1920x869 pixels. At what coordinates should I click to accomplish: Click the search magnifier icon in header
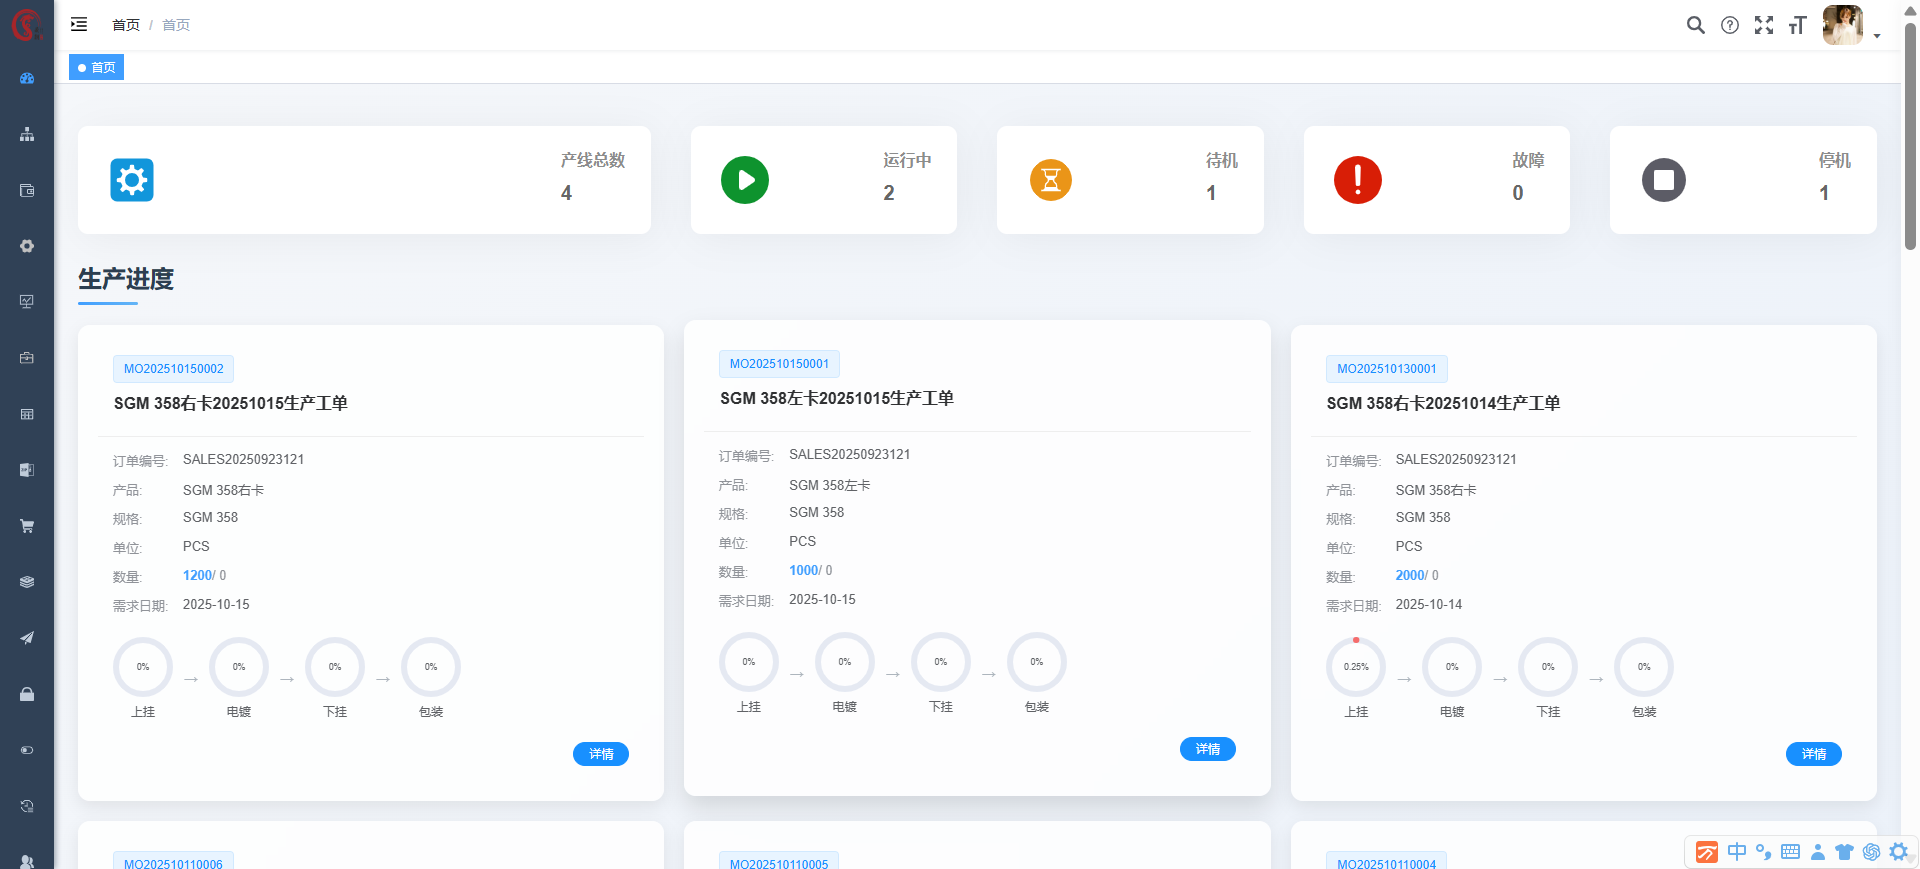coord(1695,25)
